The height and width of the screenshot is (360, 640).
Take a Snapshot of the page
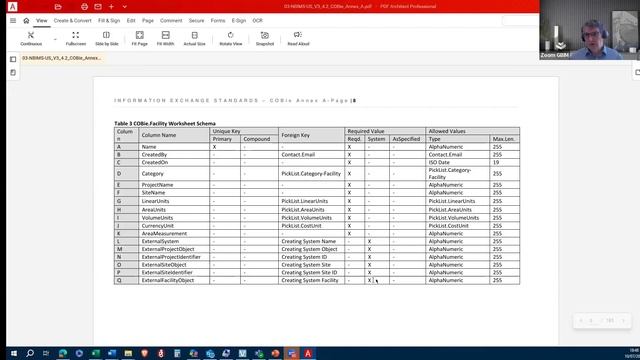tap(265, 38)
